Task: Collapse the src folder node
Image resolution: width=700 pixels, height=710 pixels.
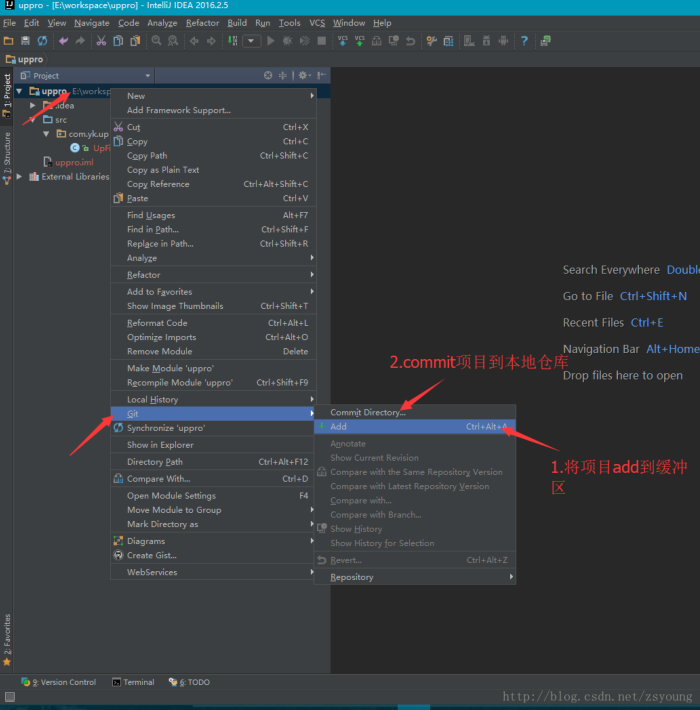Action: pyautogui.click(x=33, y=119)
